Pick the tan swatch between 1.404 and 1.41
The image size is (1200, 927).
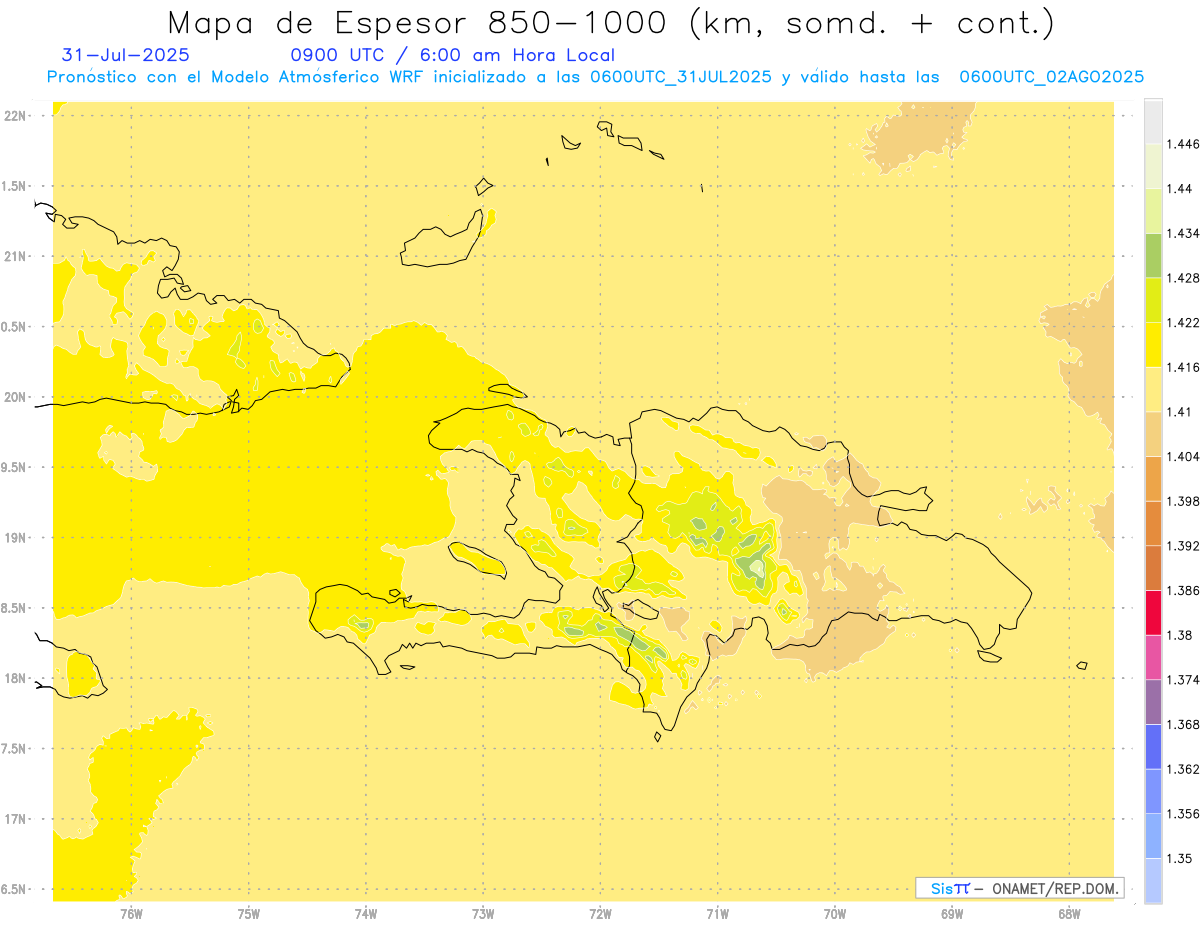pyautogui.click(x=1153, y=434)
